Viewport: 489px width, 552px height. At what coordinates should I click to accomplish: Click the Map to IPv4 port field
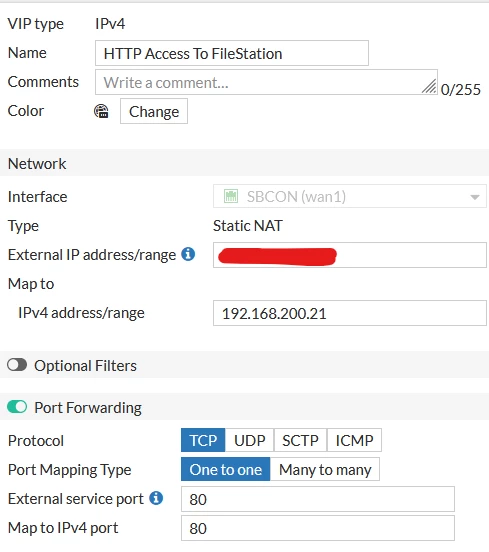318,528
